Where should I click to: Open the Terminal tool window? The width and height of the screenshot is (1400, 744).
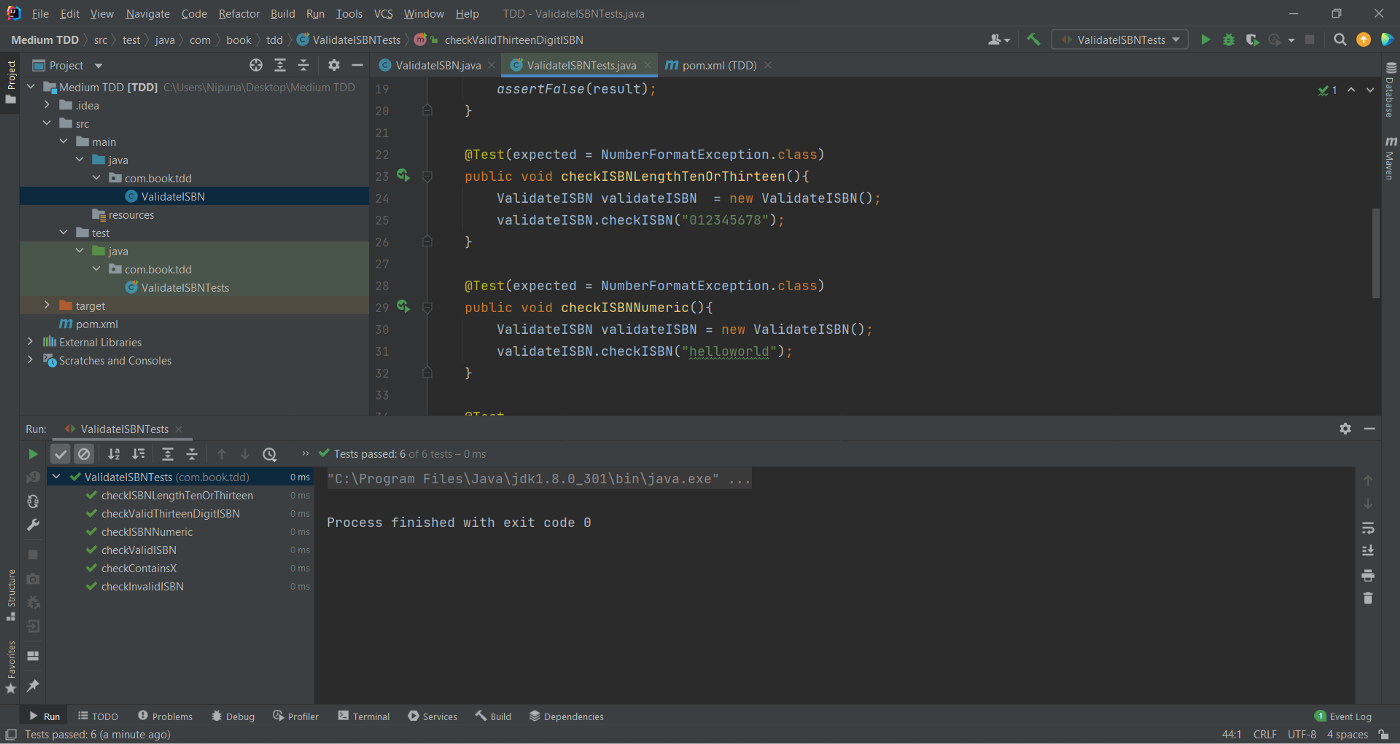(x=364, y=716)
